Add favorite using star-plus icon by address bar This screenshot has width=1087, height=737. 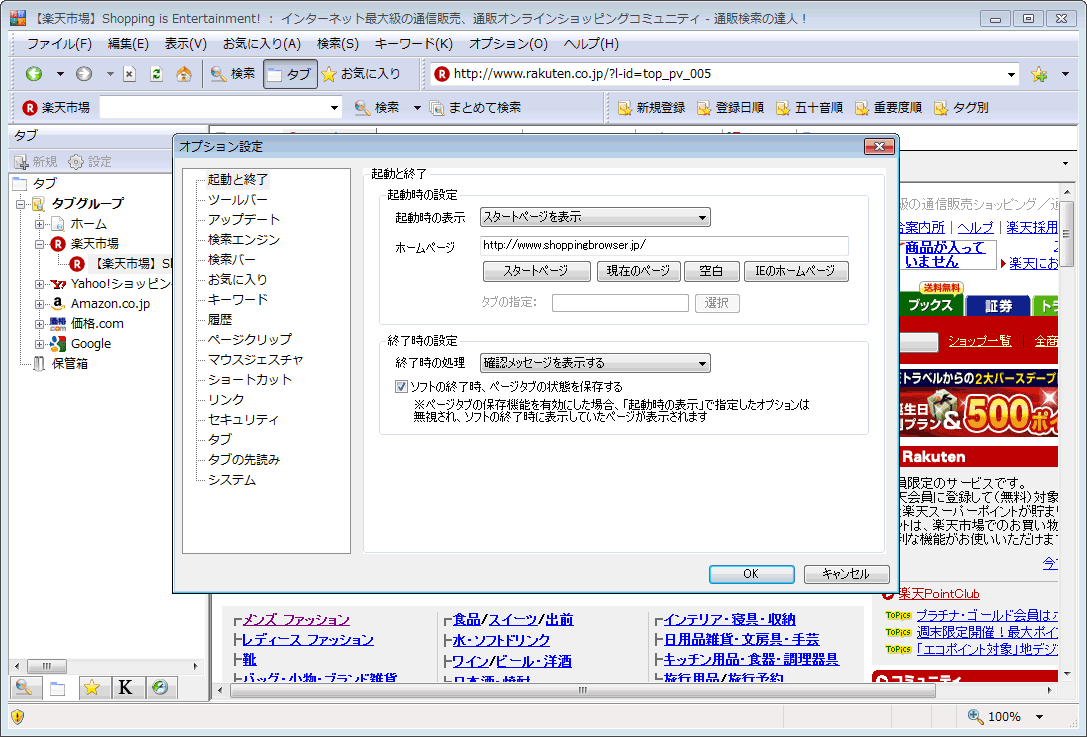[1038, 74]
